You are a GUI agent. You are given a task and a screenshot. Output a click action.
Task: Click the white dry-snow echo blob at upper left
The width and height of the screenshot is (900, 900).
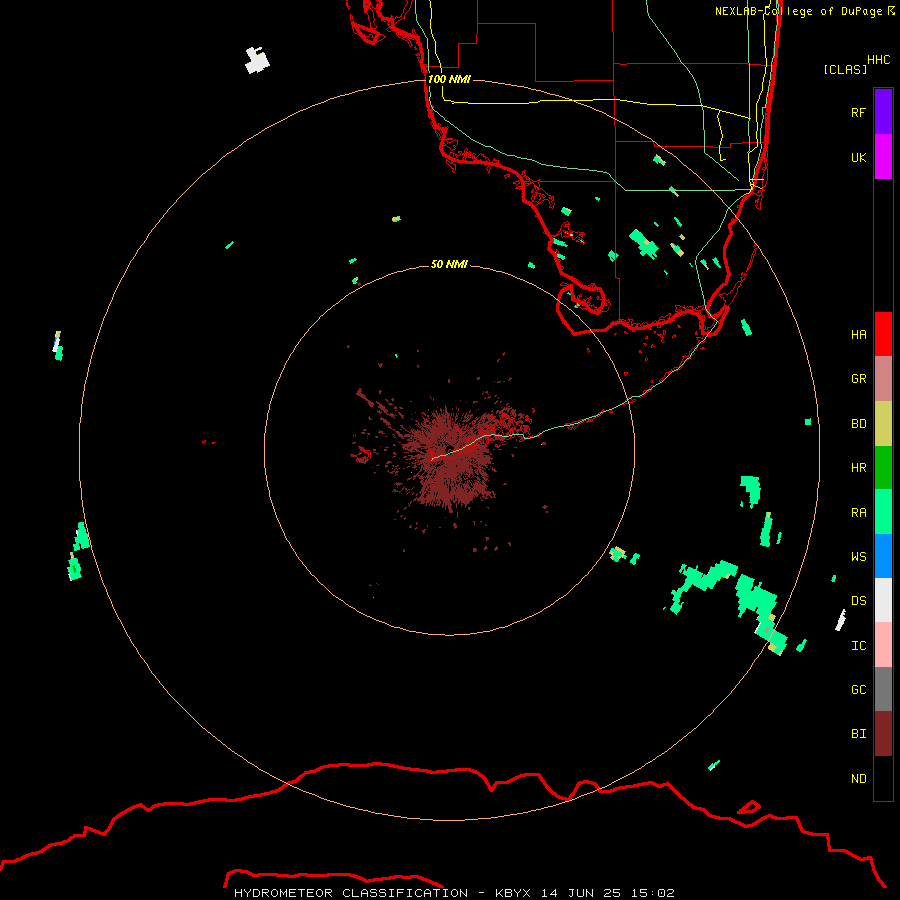tap(257, 60)
